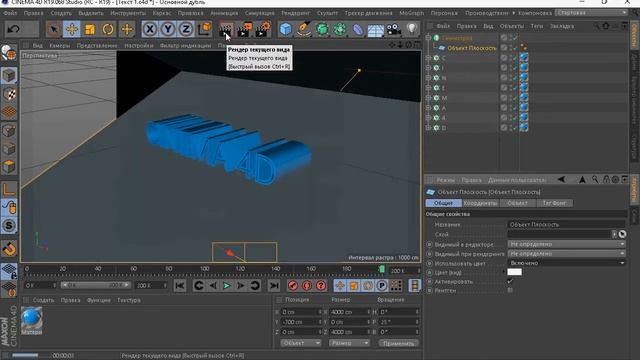Activate the Scale tool
This screenshot has width=640, height=360.
[x=90, y=29]
